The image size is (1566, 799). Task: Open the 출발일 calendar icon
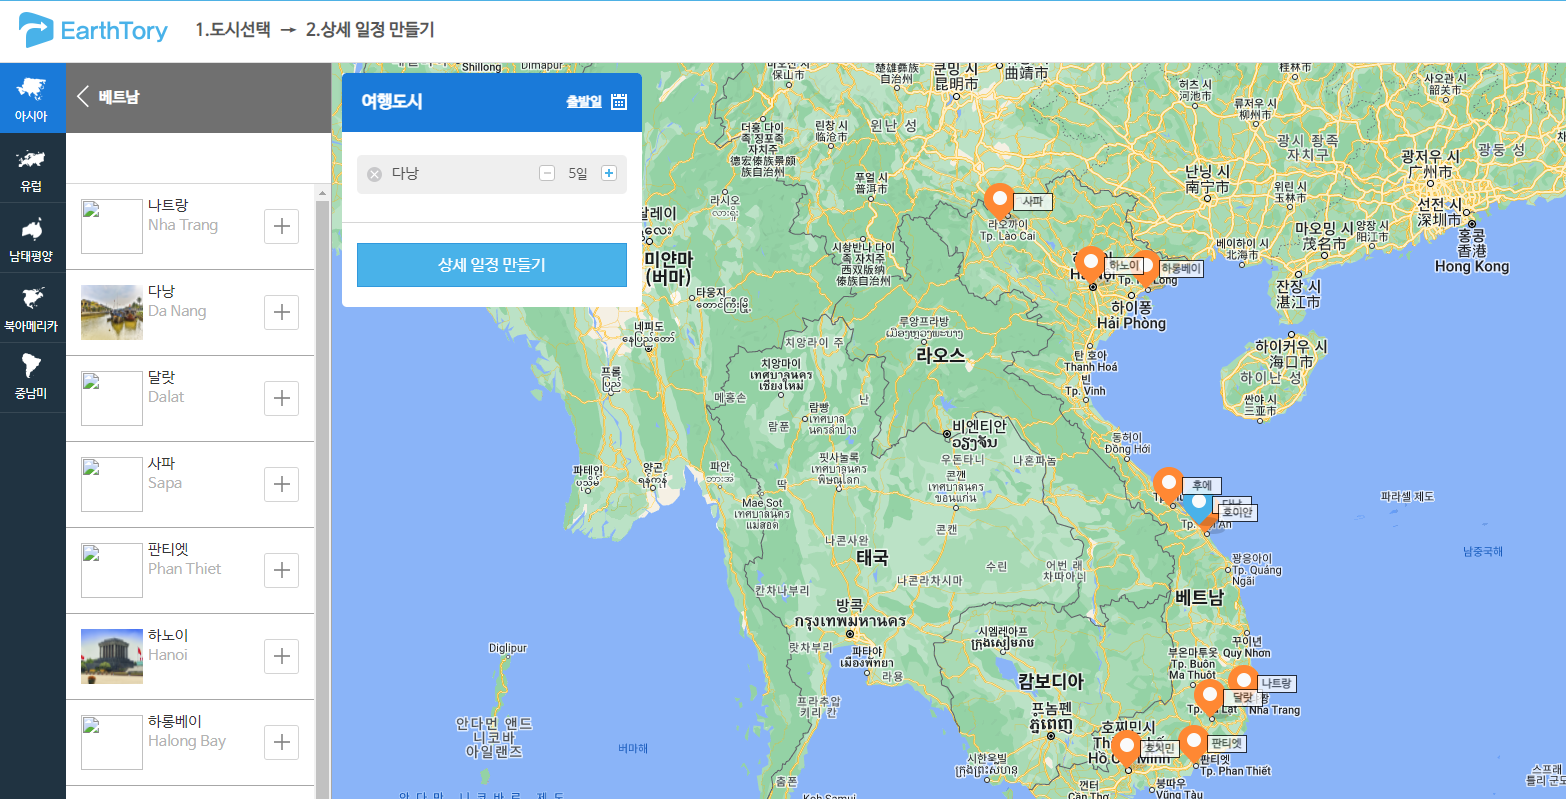(x=619, y=101)
